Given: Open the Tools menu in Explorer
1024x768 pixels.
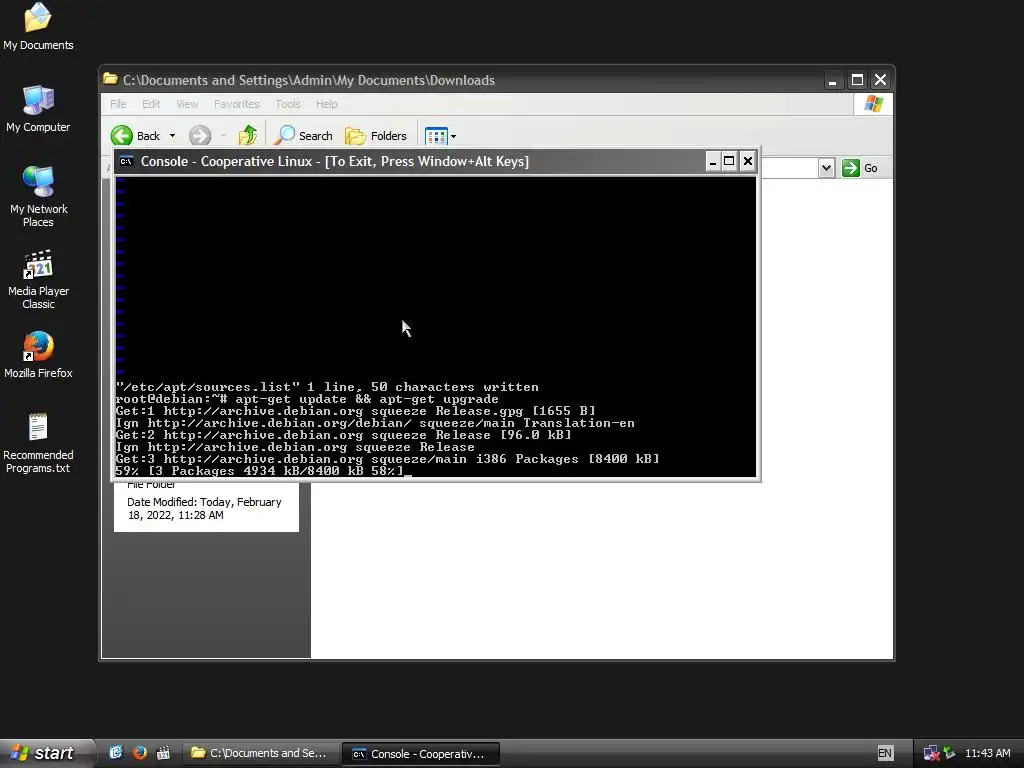Looking at the screenshot, I should pyautogui.click(x=288, y=104).
